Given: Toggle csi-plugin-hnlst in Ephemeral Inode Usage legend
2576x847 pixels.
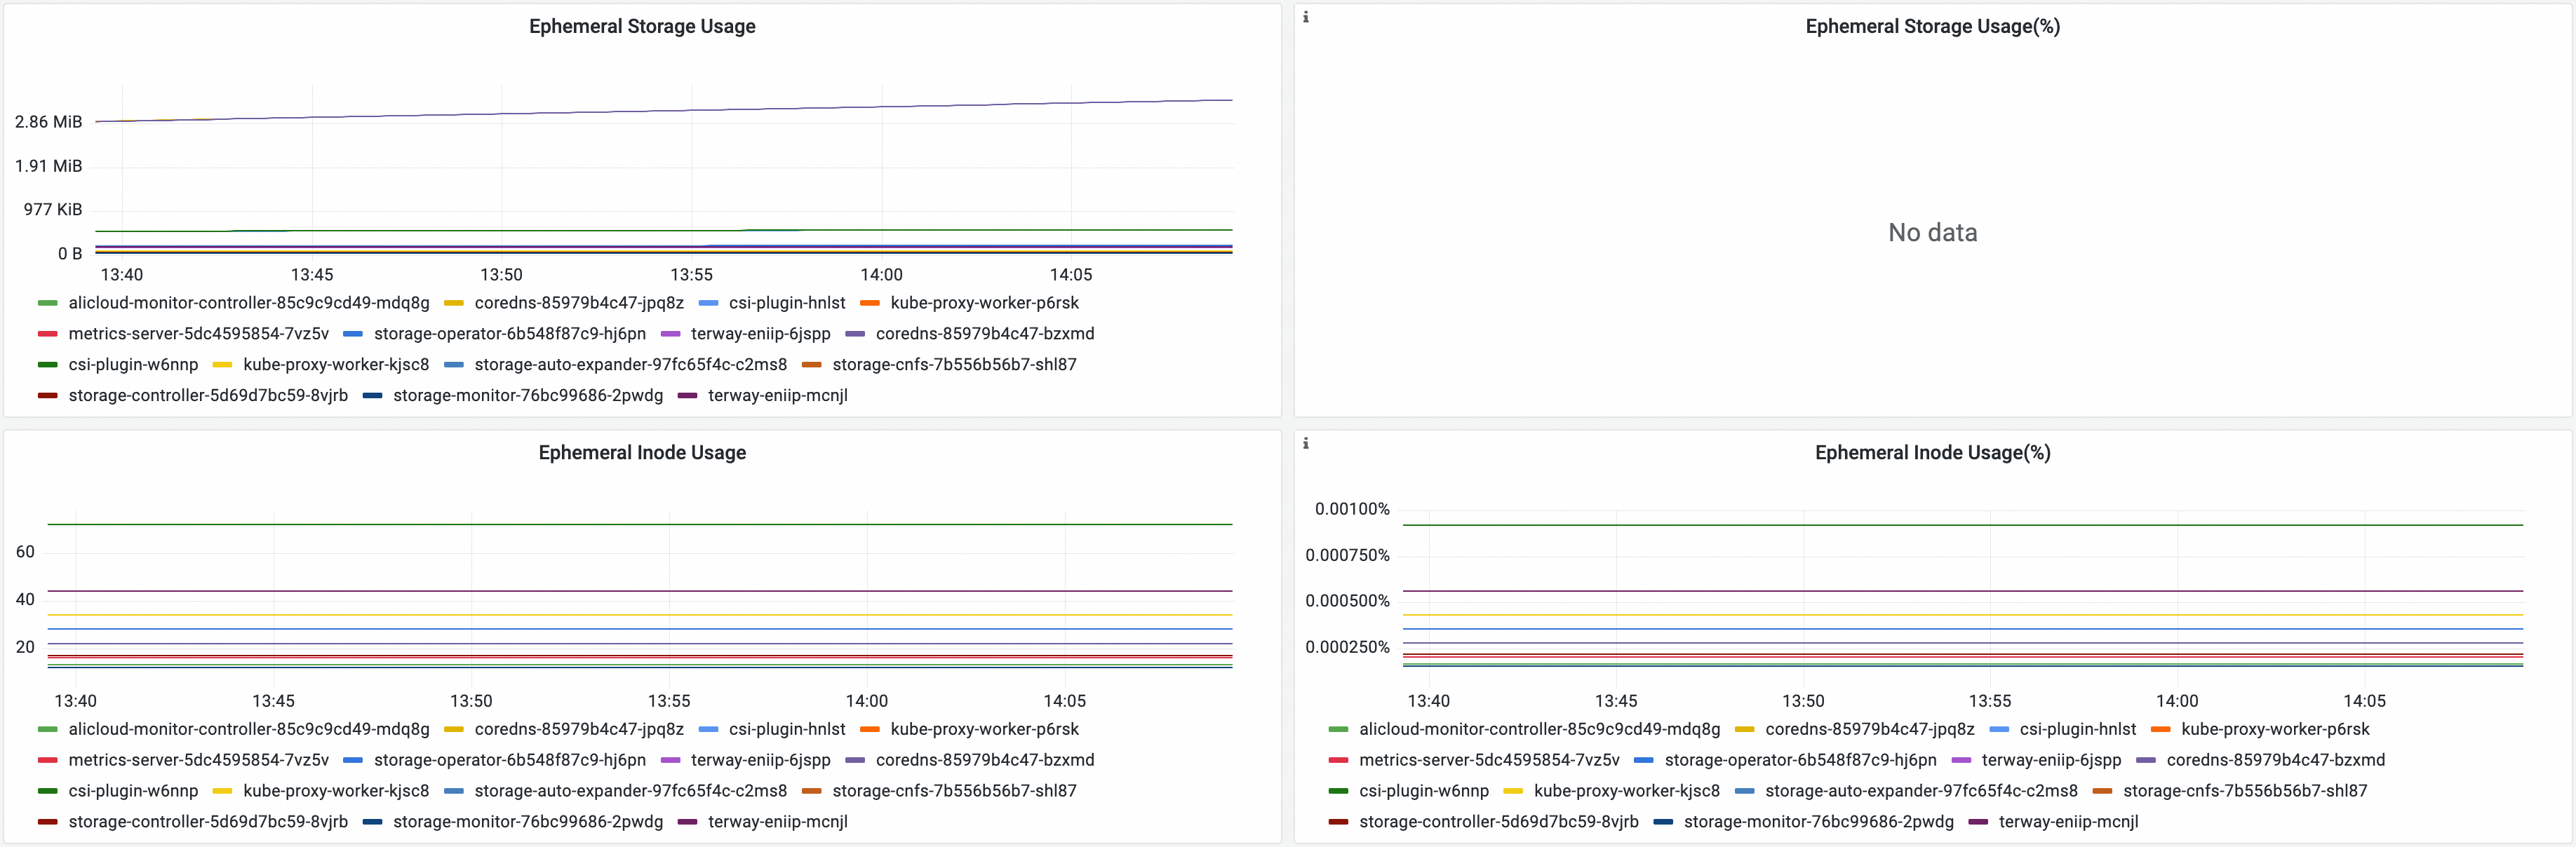Looking at the screenshot, I should coord(787,730).
